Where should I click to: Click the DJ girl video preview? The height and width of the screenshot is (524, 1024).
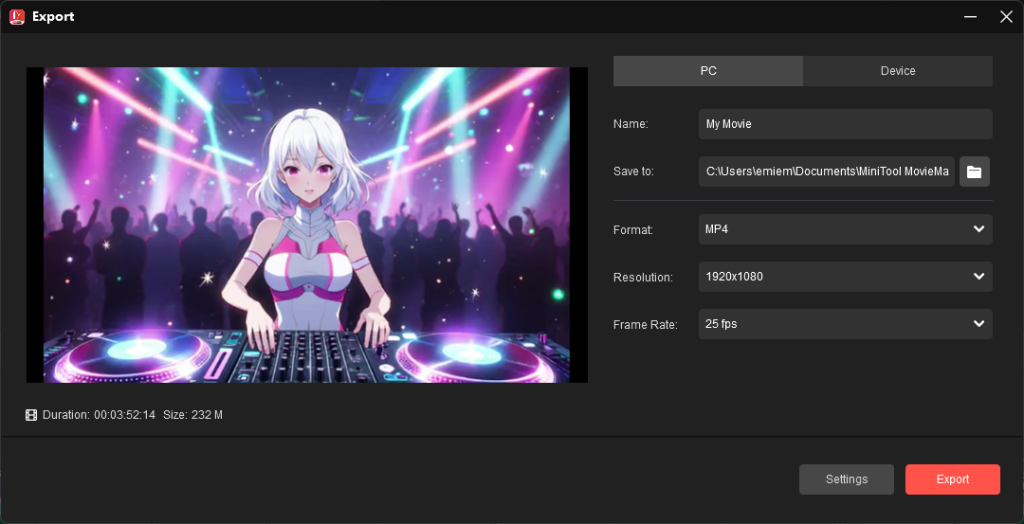pyautogui.click(x=306, y=225)
